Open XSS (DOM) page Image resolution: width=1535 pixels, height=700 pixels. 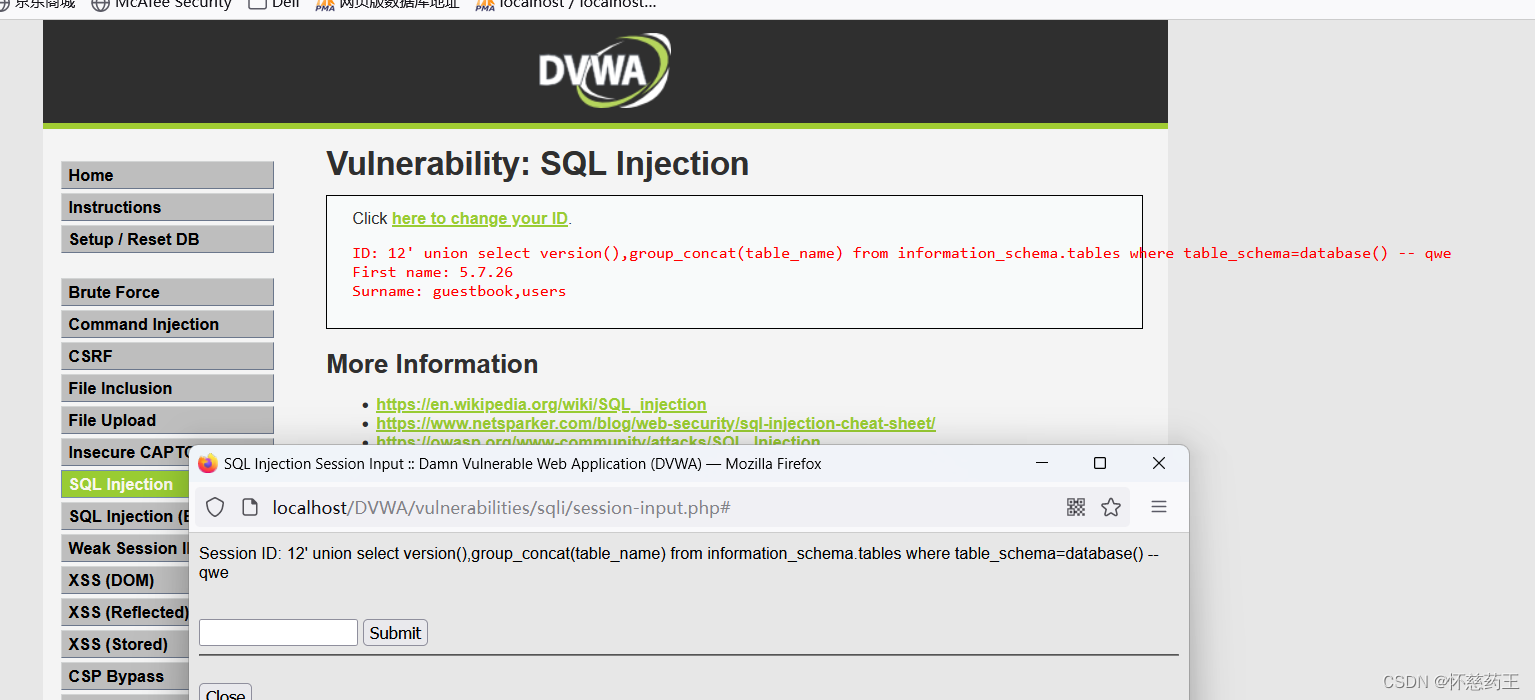[x=125, y=580]
